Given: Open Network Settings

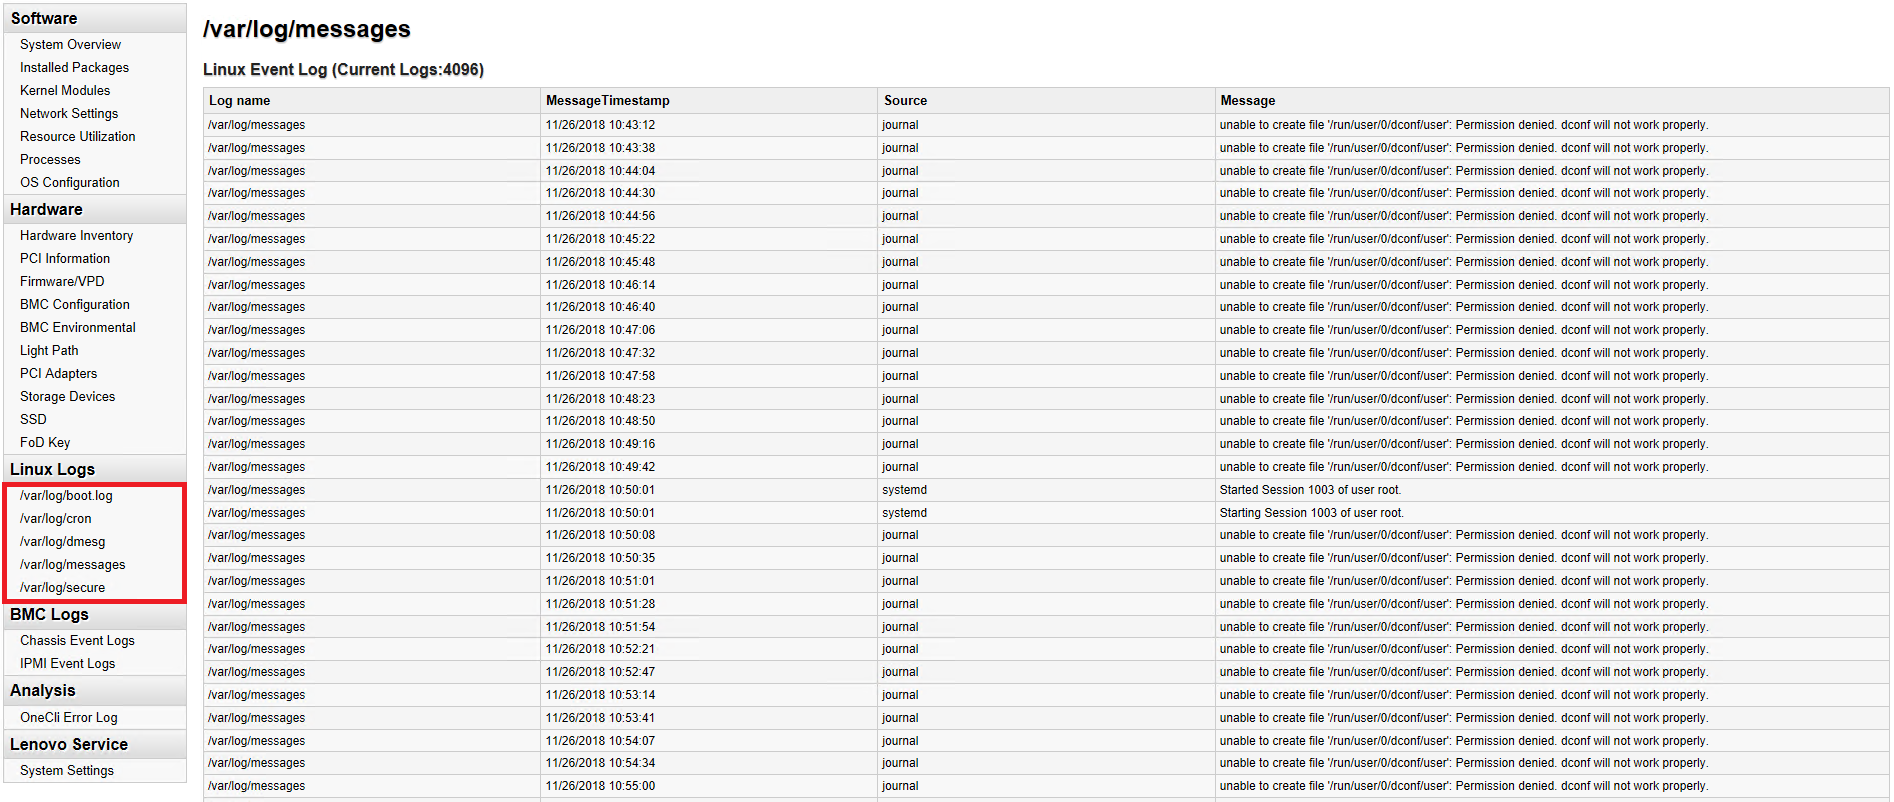Looking at the screenshot, I should pos(69,113).
